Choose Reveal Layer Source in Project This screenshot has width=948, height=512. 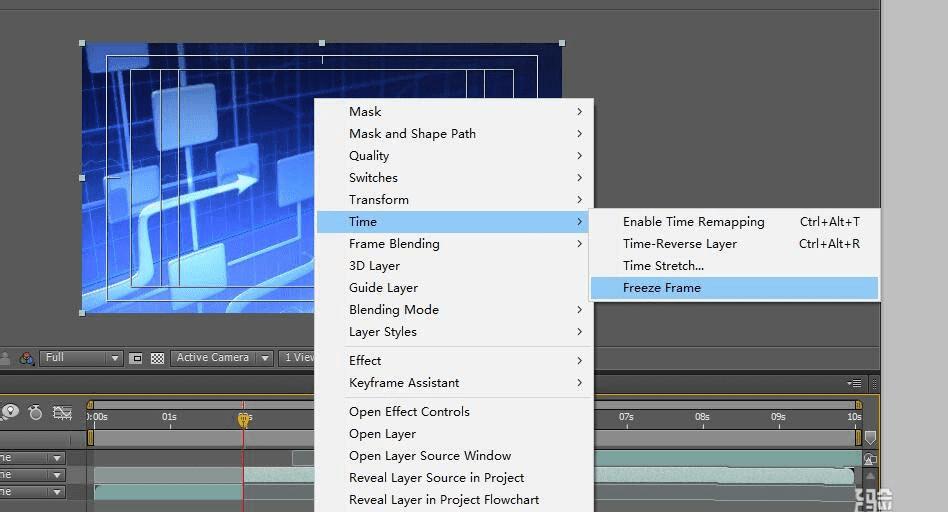(455, 478)
